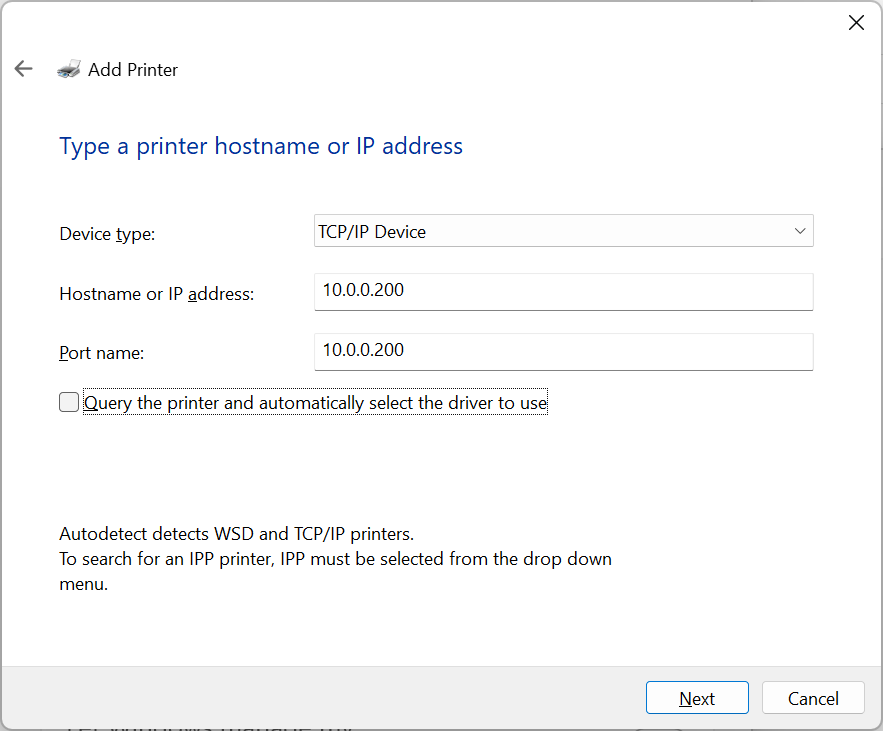The image size is (883, 731).
Task: Select the Port name text field
Action: click(563, 352)
